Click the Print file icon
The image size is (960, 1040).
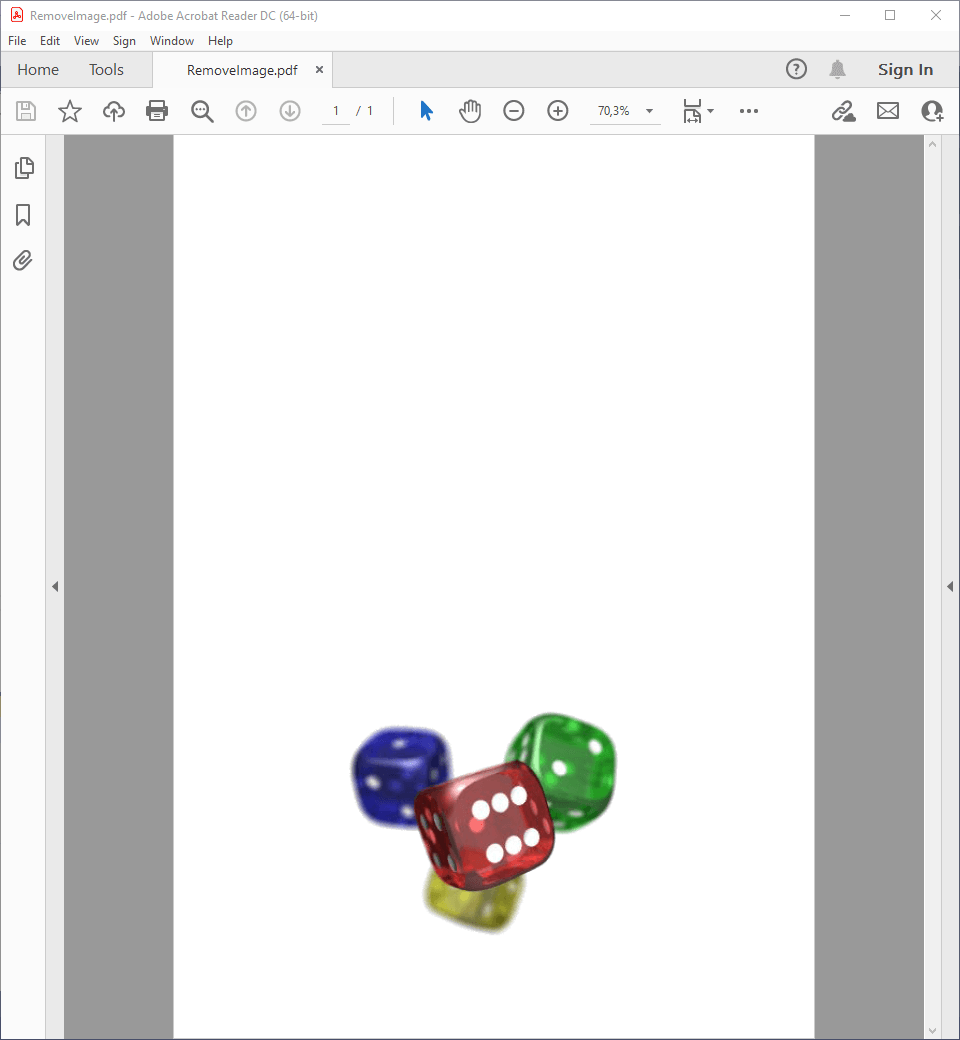point(157,111)
